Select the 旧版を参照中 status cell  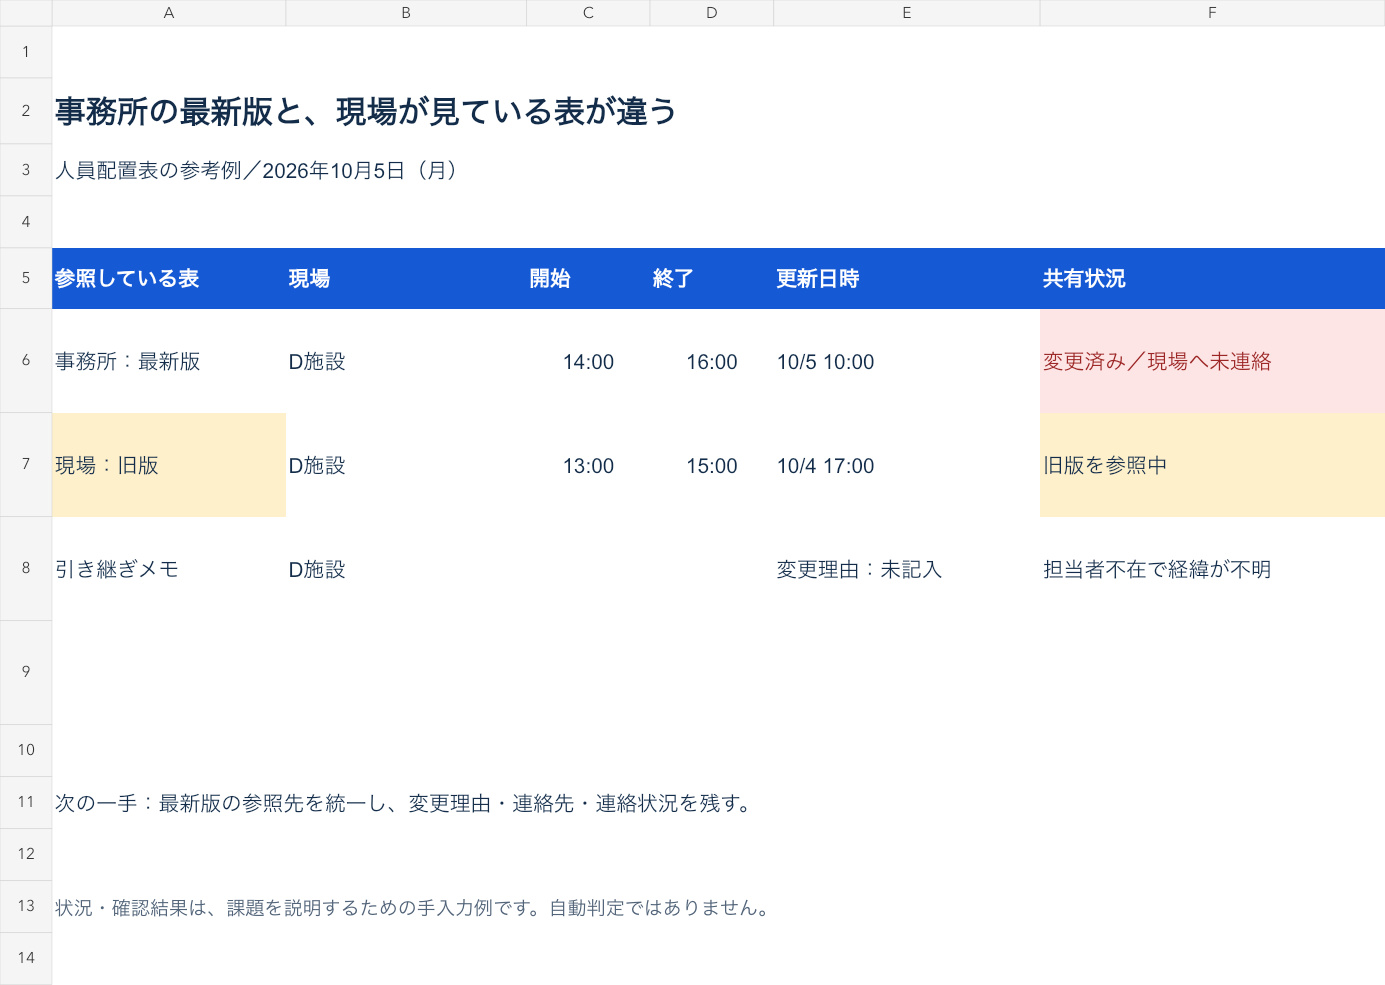pyautogui.click(x=1212, y=465)
